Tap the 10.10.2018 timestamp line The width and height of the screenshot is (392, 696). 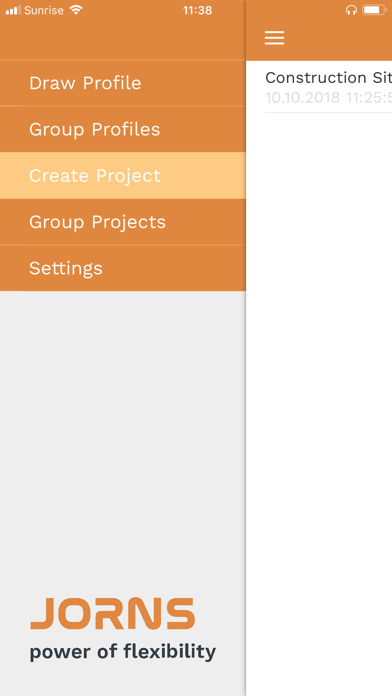[329, 97]
